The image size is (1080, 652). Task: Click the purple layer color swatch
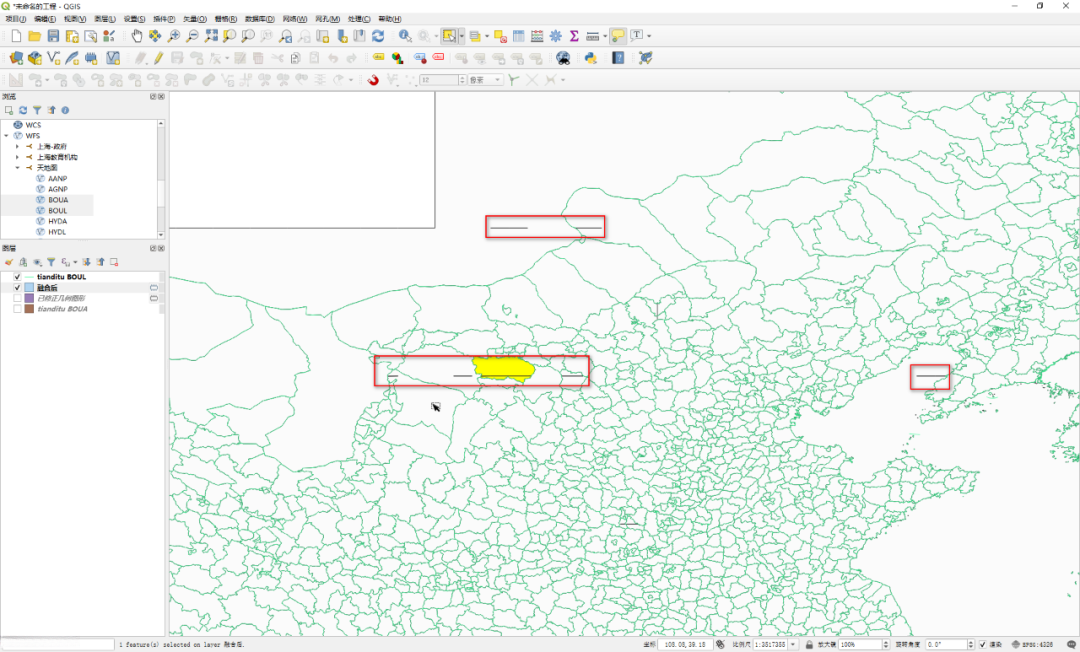(29, 298)
